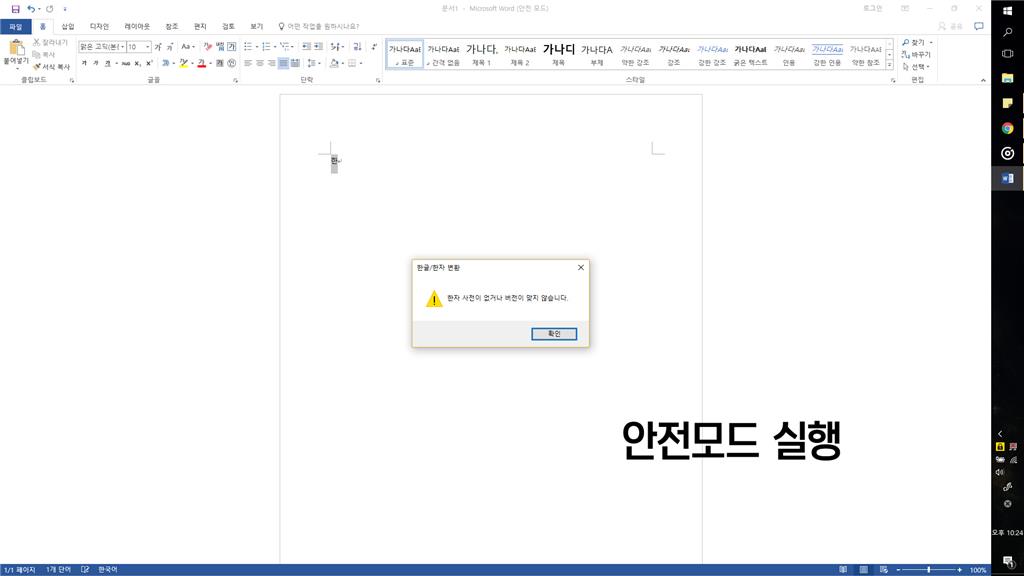Apply the 간격 없음 no spacing style
Image resolution: width=1024 pixels, height=576 pixels.
click(x=443, y=54)
